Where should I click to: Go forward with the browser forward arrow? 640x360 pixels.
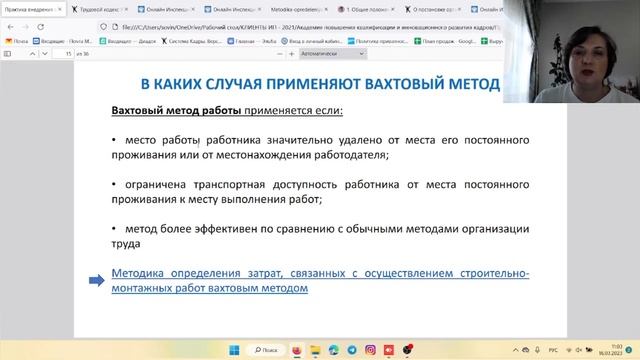pyautogui.click(x=25, y=27)
